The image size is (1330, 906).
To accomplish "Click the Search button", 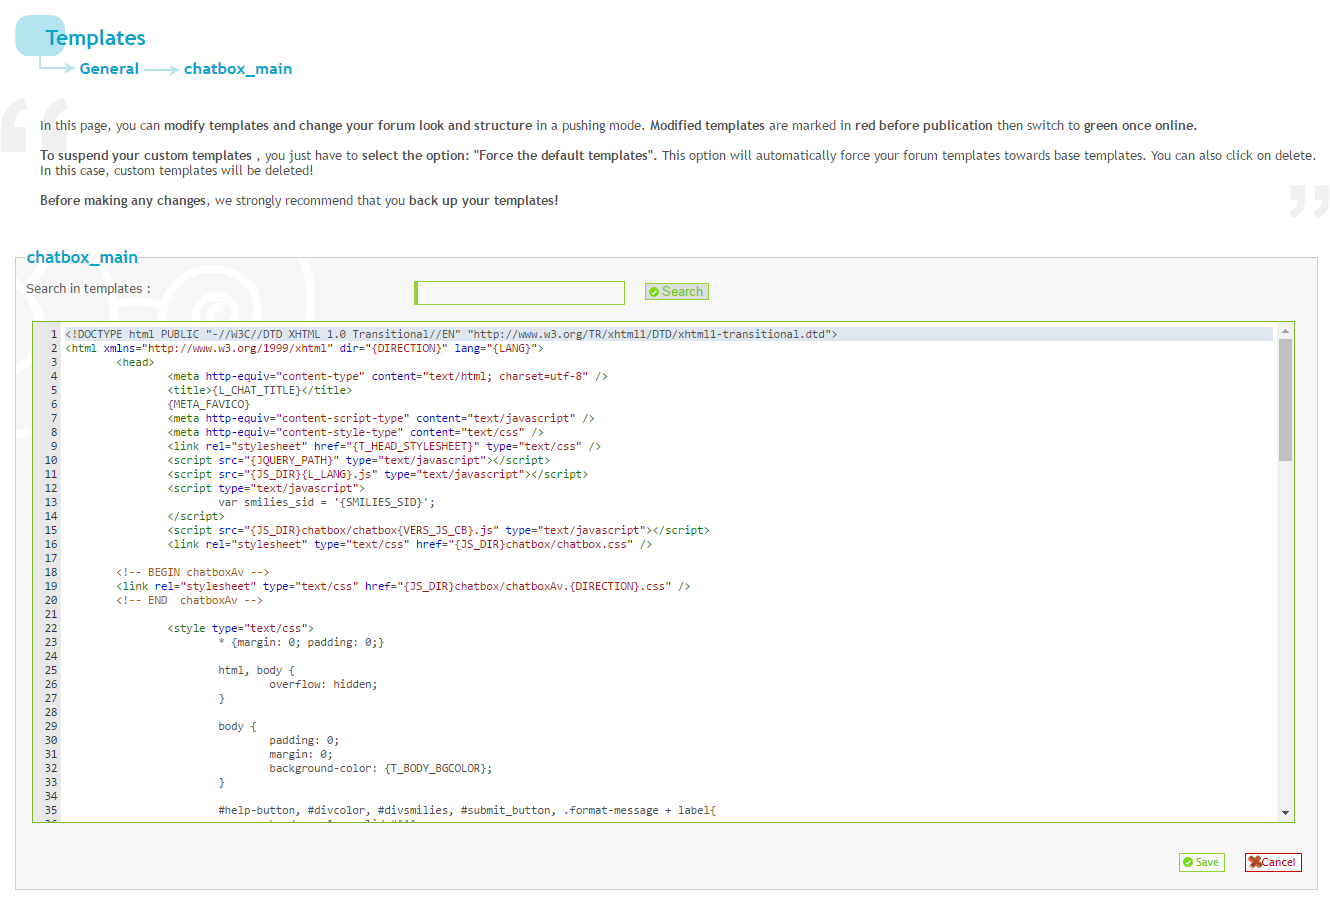I will click(677, 292).
